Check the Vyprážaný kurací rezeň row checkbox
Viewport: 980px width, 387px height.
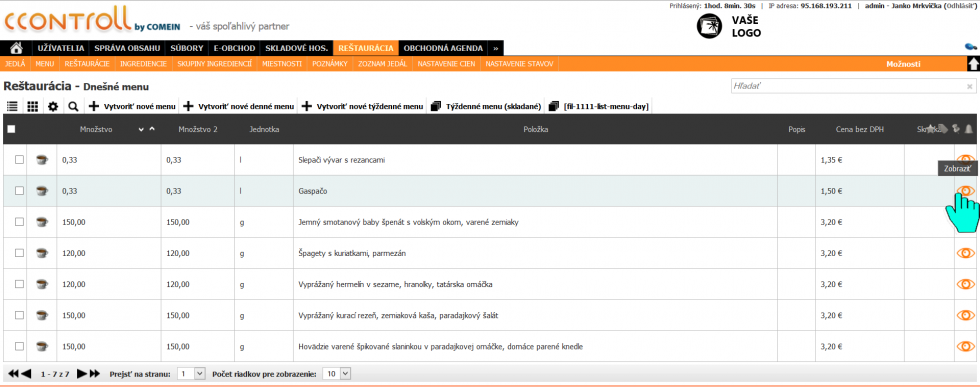pos(19,315)
